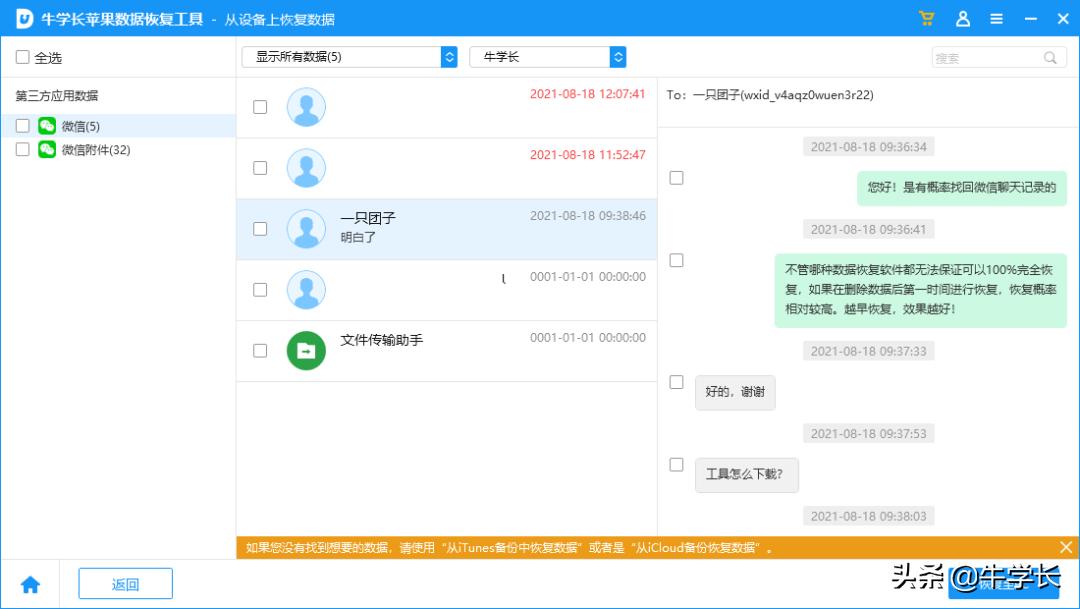Open the shopping cart icon in title bar
This screenshot has width=1080, height=609.
point(926,18)
